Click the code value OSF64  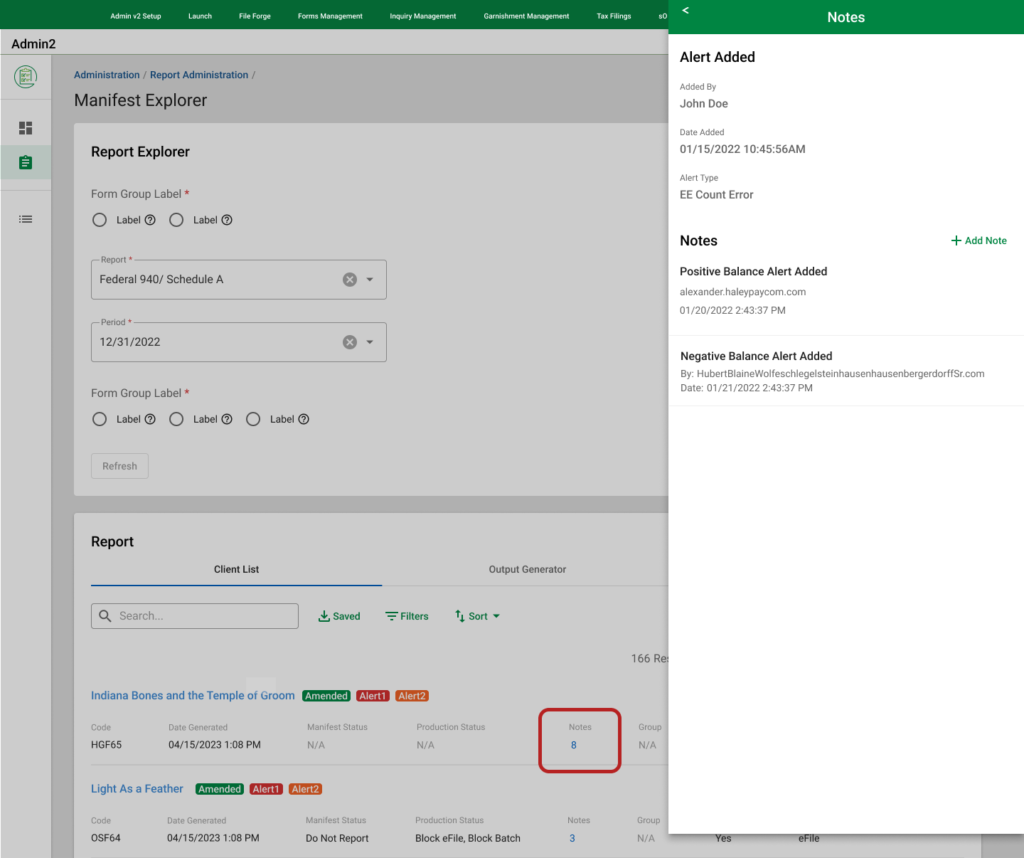[x=106, y=838]
